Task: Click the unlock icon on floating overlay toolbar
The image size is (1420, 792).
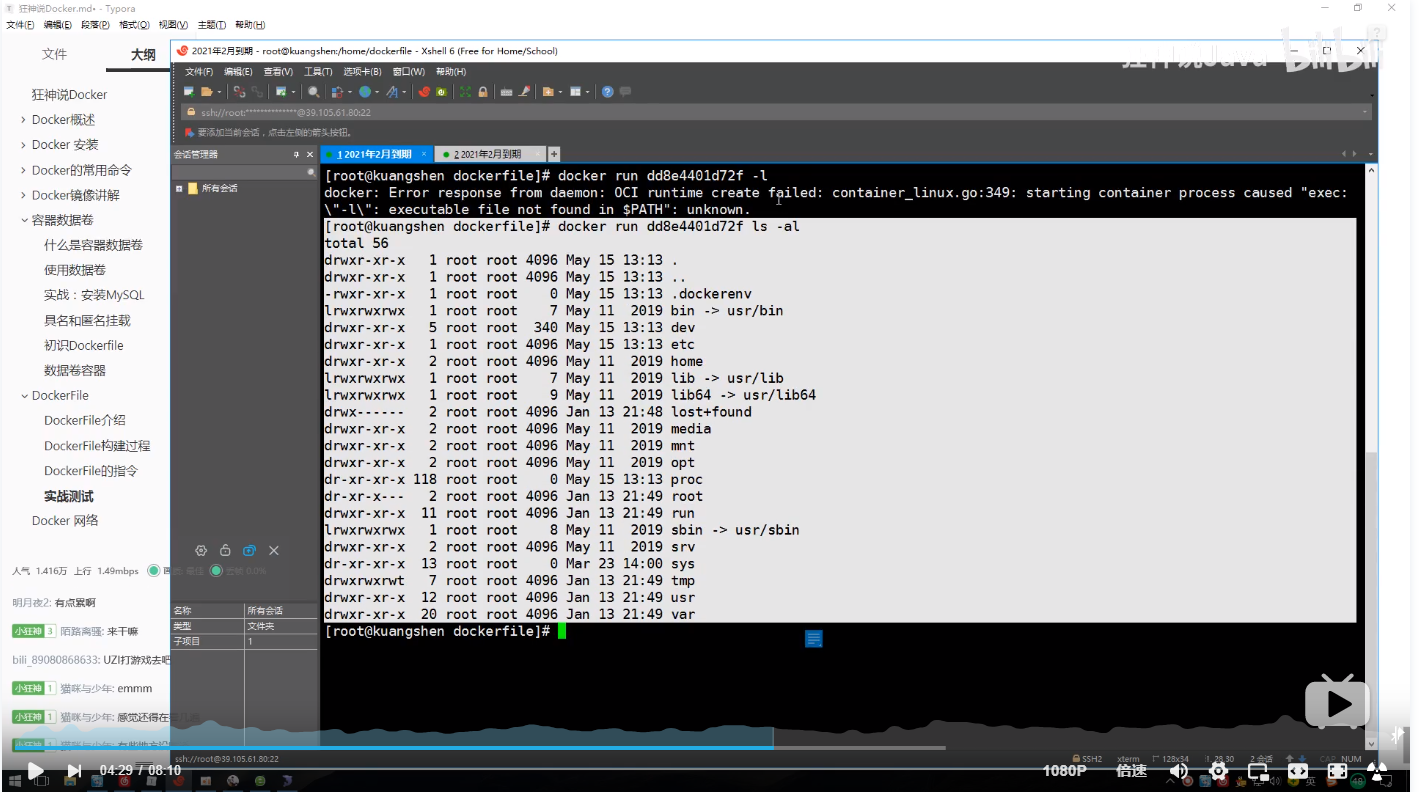Action: 225,550
